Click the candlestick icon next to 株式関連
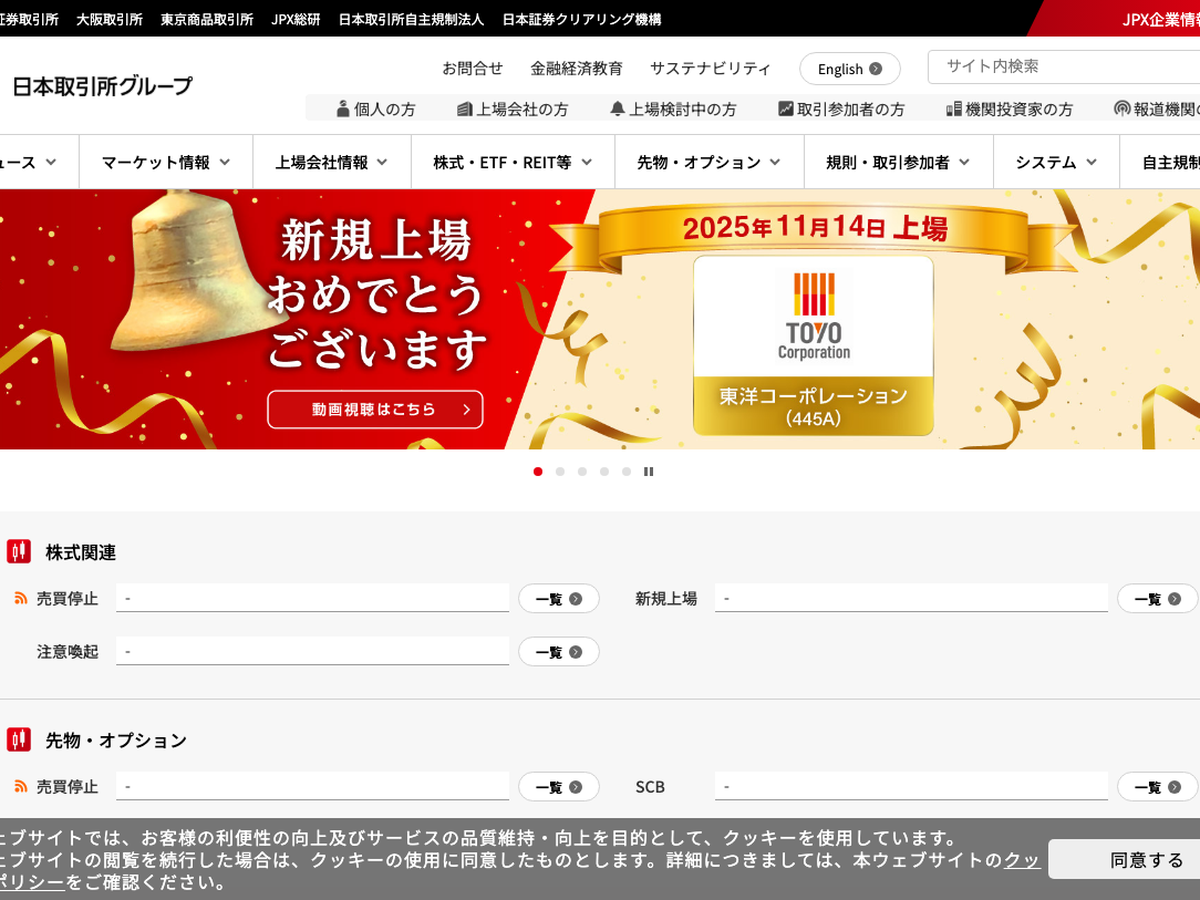 pos(19,551)
